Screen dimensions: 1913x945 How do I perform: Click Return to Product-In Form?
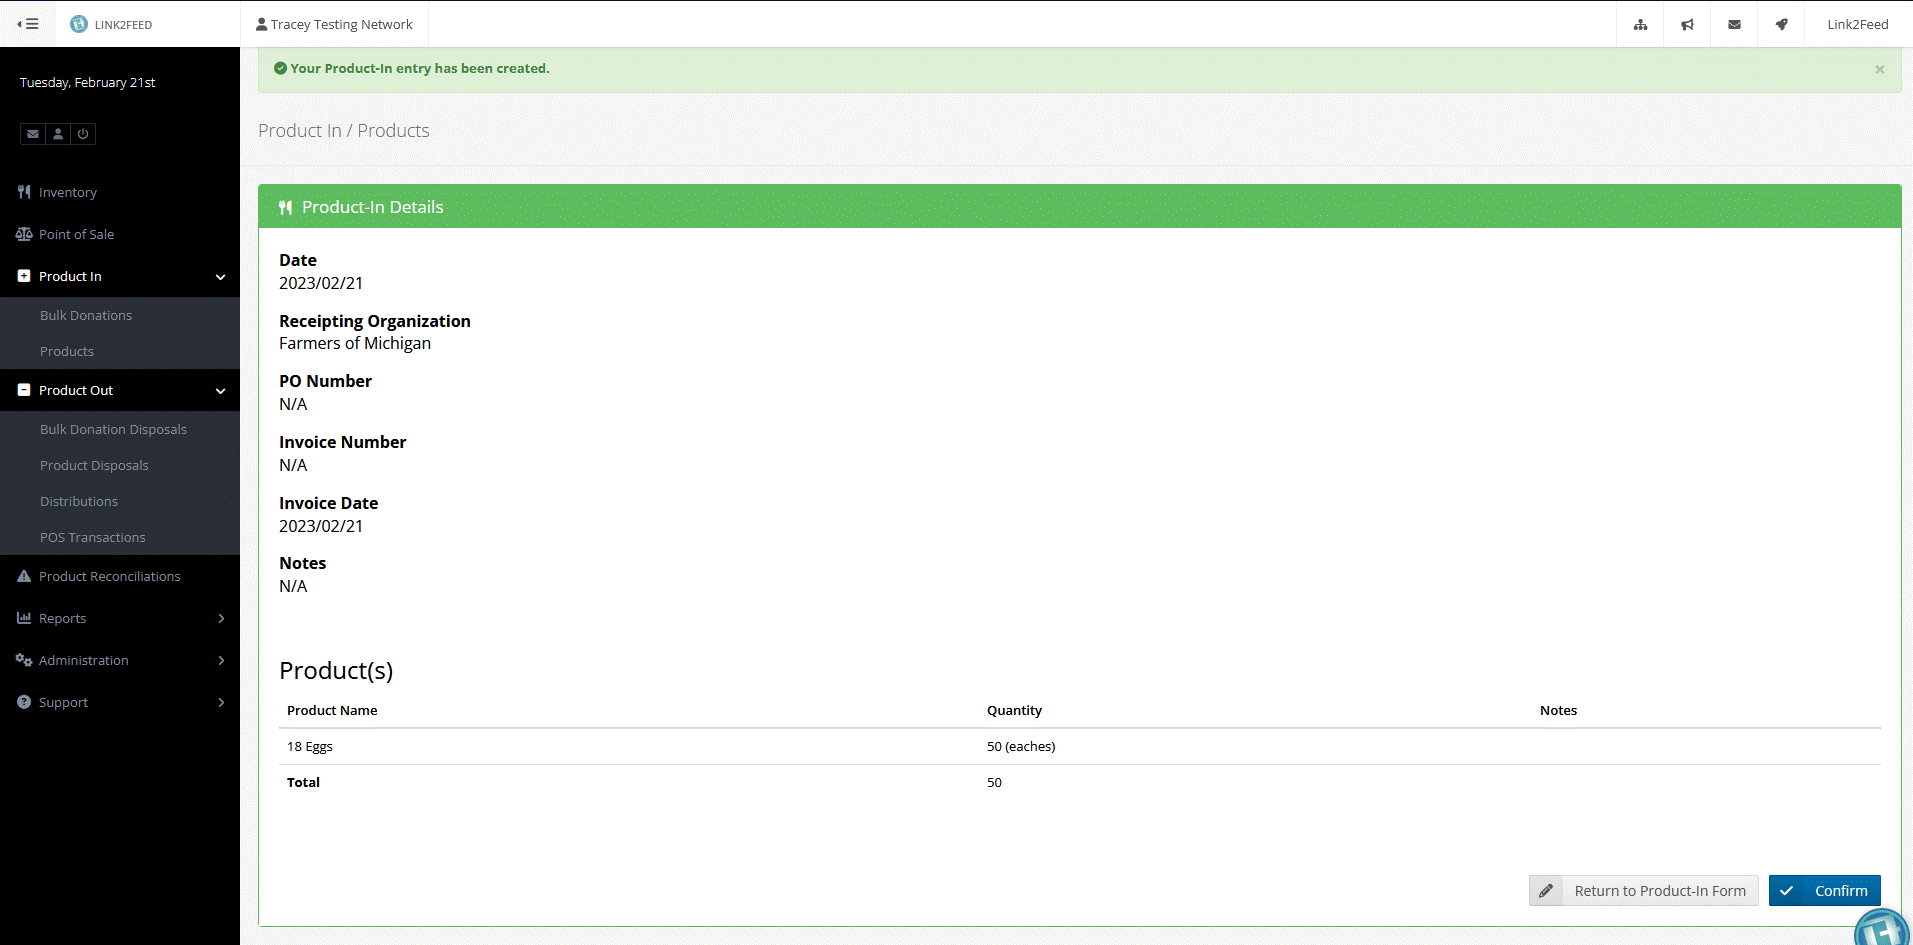(1643, 890)
